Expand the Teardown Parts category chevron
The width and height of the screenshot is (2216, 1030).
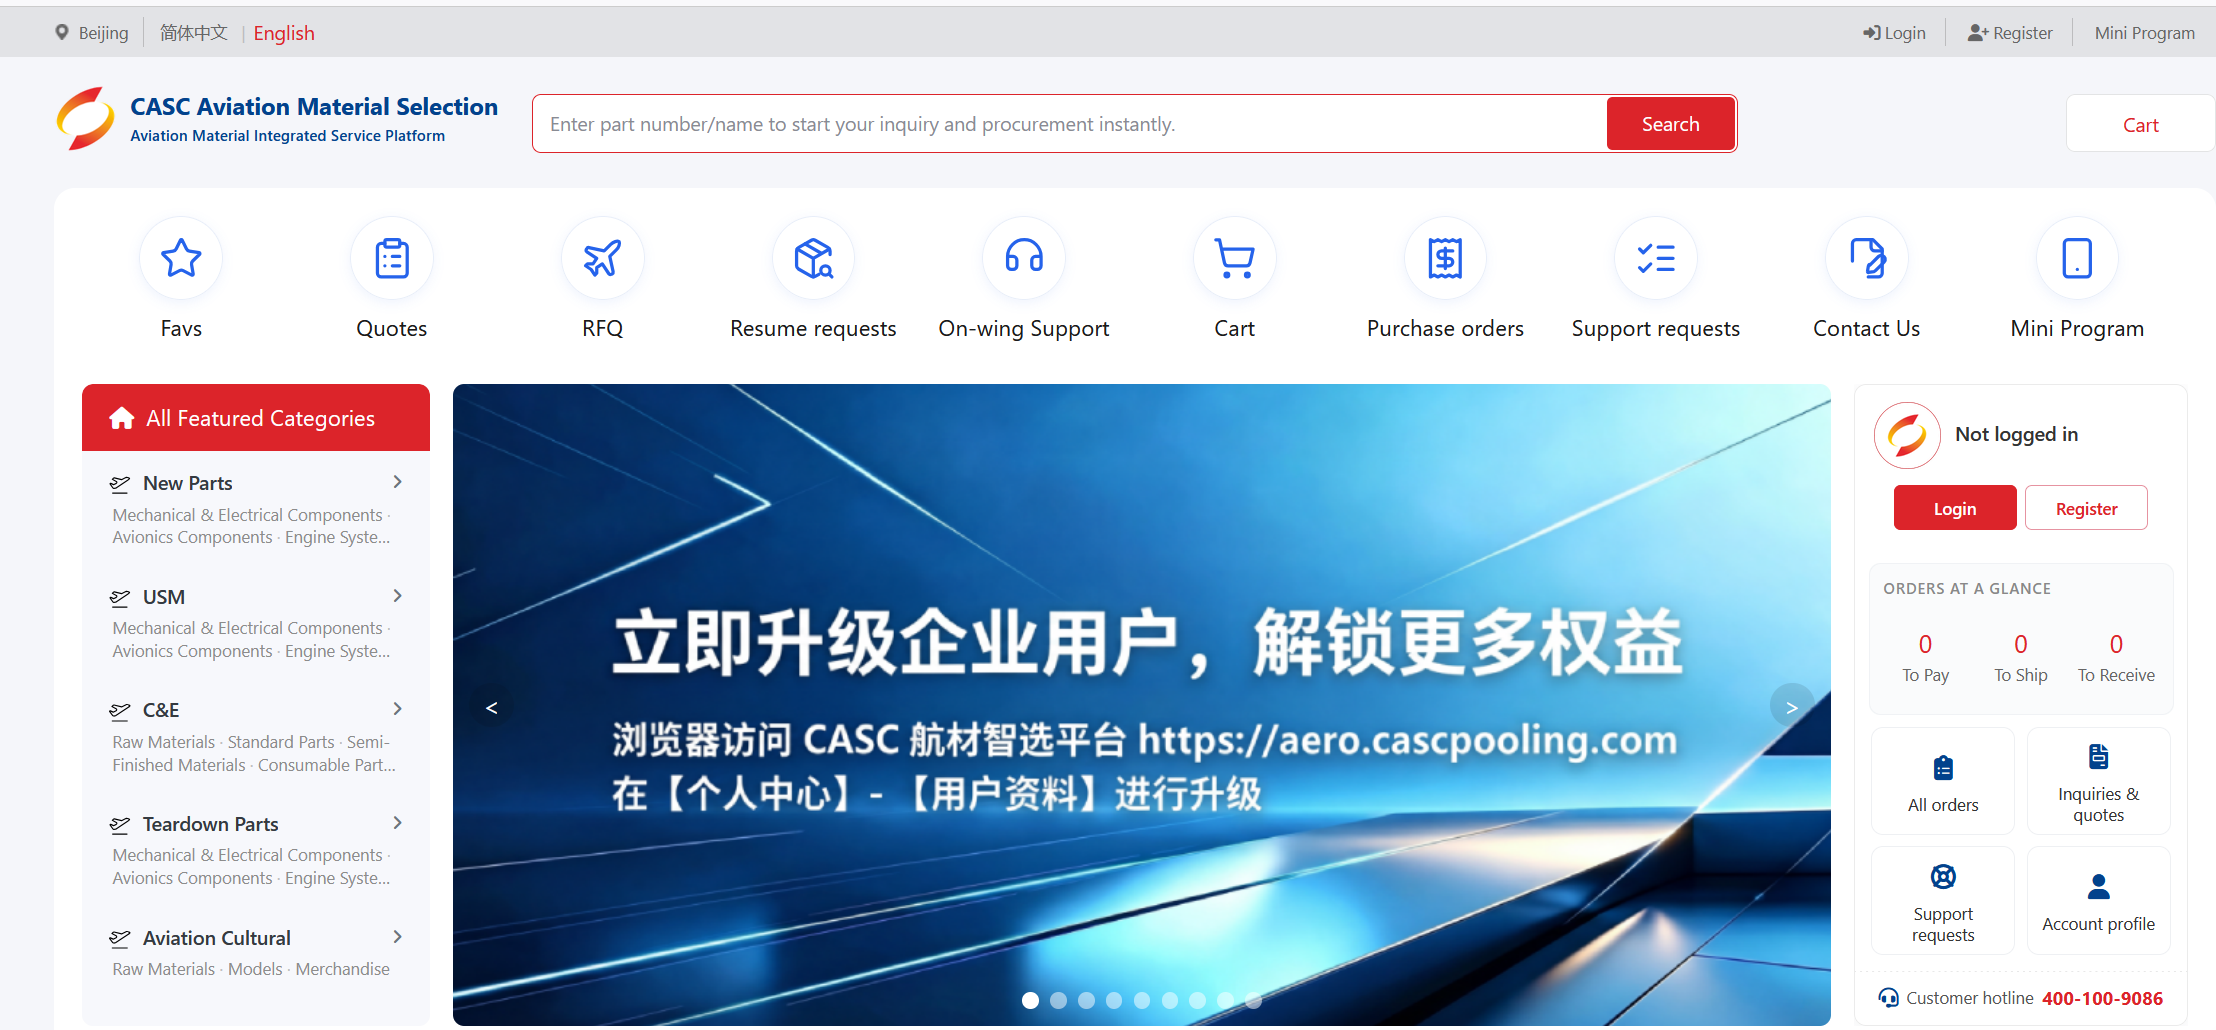(x=398, y=823)
